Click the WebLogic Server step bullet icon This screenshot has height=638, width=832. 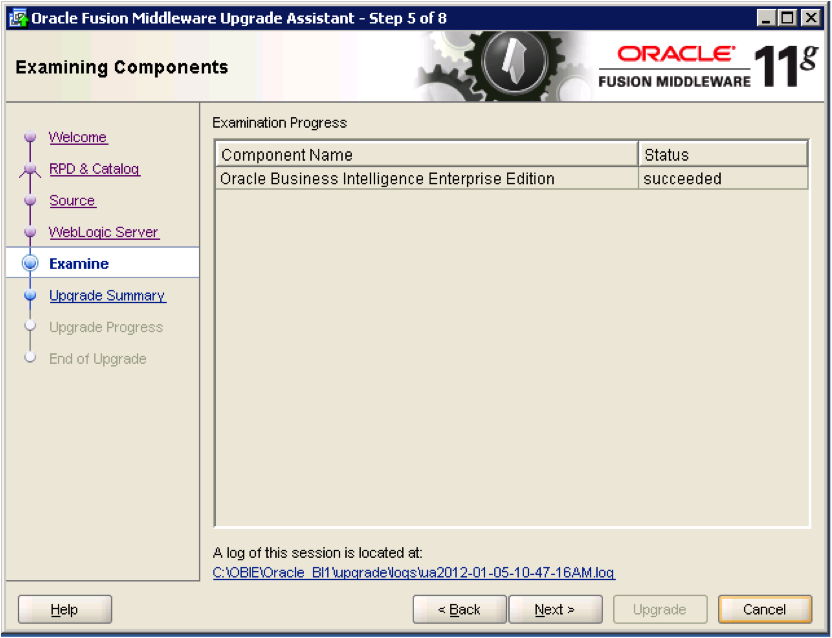[30, 232]
